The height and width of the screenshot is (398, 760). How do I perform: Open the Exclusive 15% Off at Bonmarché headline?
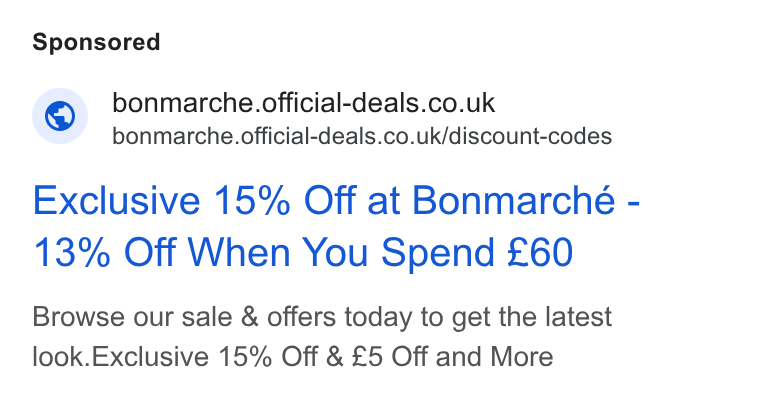336,200
